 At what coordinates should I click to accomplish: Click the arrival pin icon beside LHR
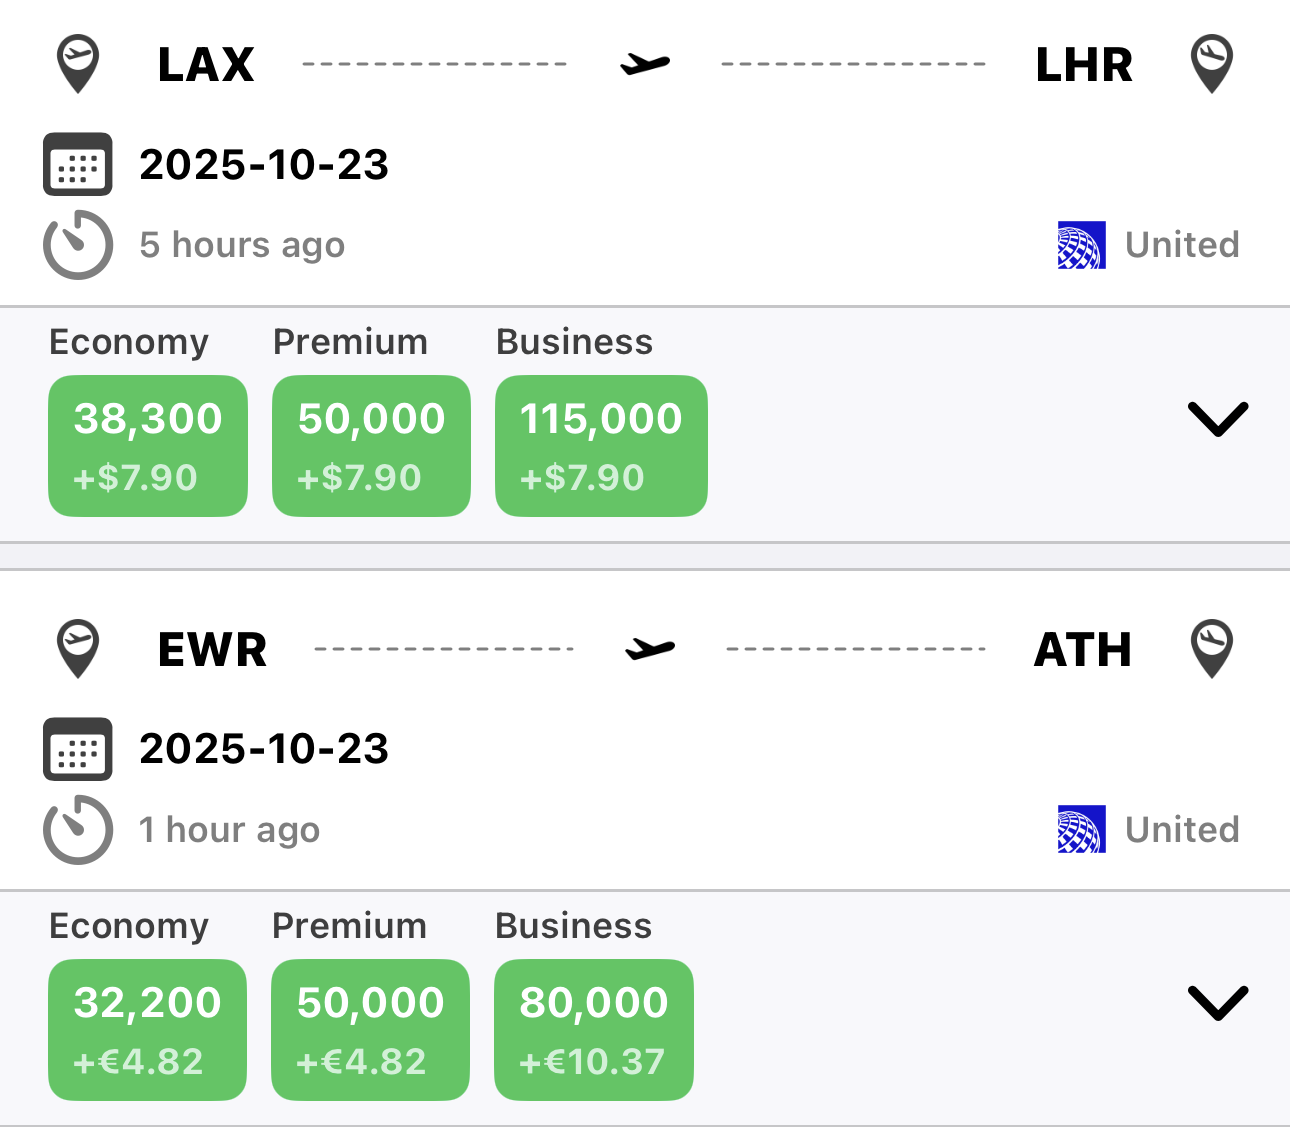tap(1211, 64)
